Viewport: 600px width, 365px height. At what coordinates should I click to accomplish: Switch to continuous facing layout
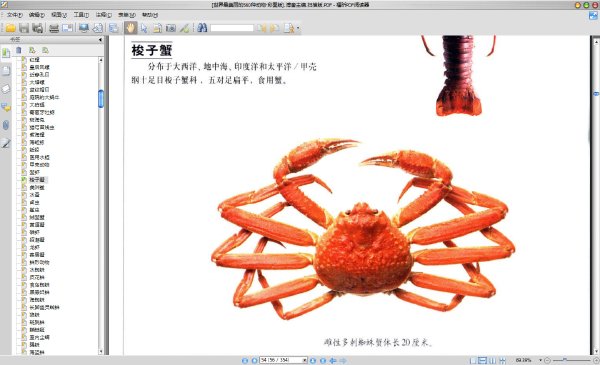pos(502,360)
